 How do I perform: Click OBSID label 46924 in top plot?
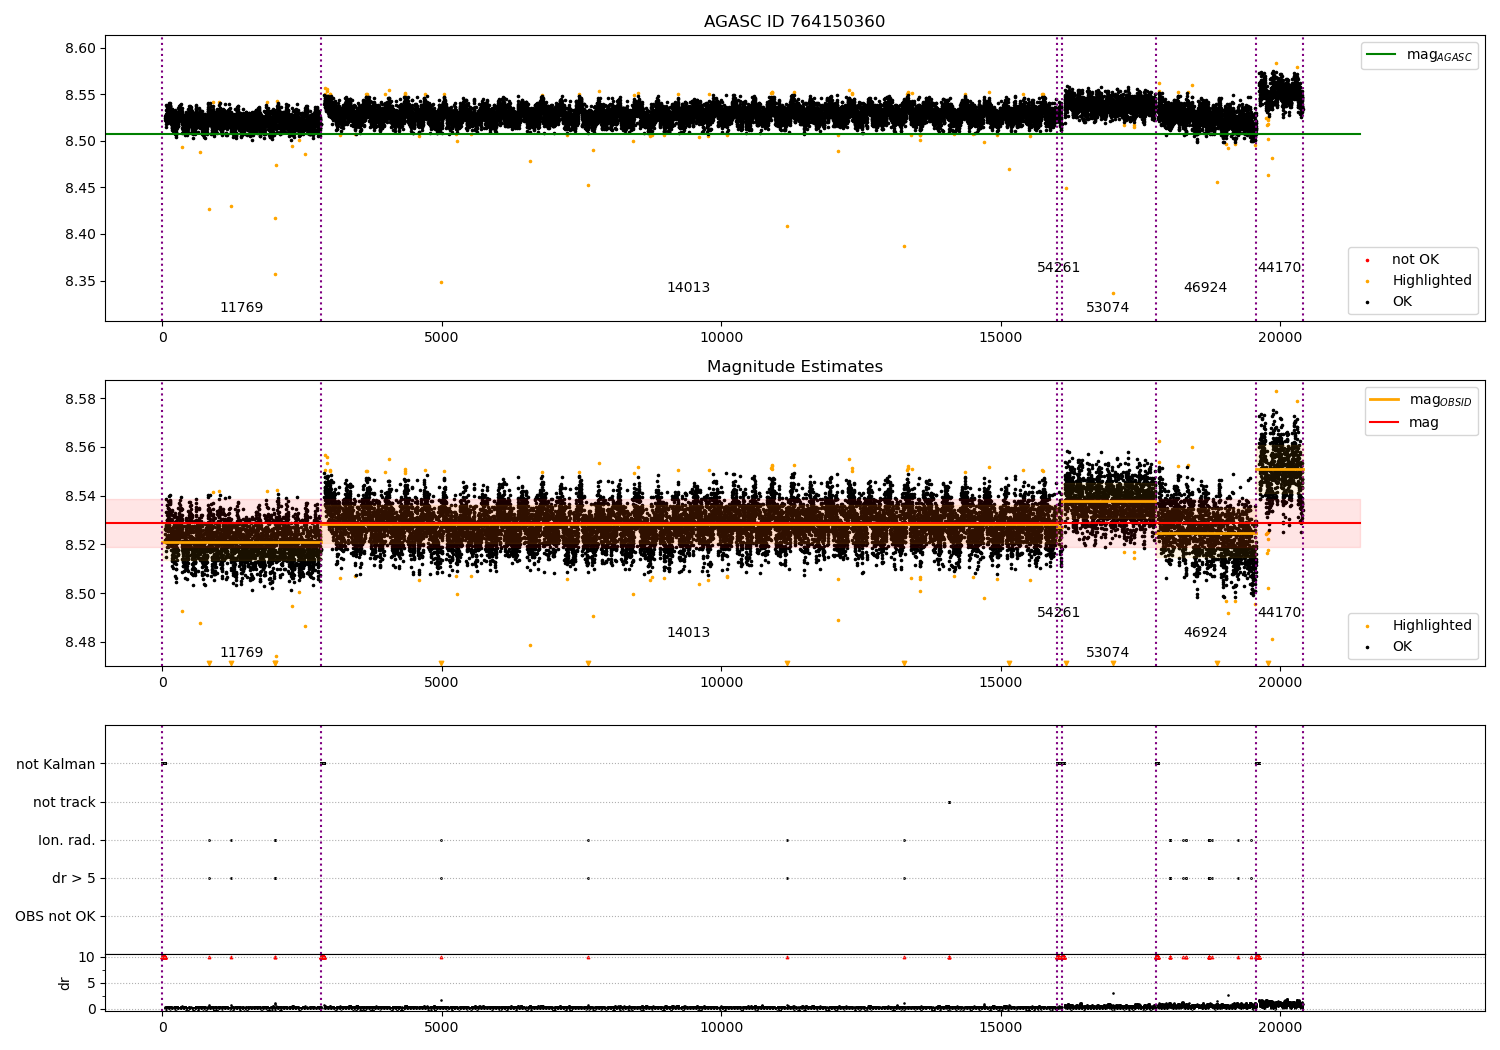1205,288
